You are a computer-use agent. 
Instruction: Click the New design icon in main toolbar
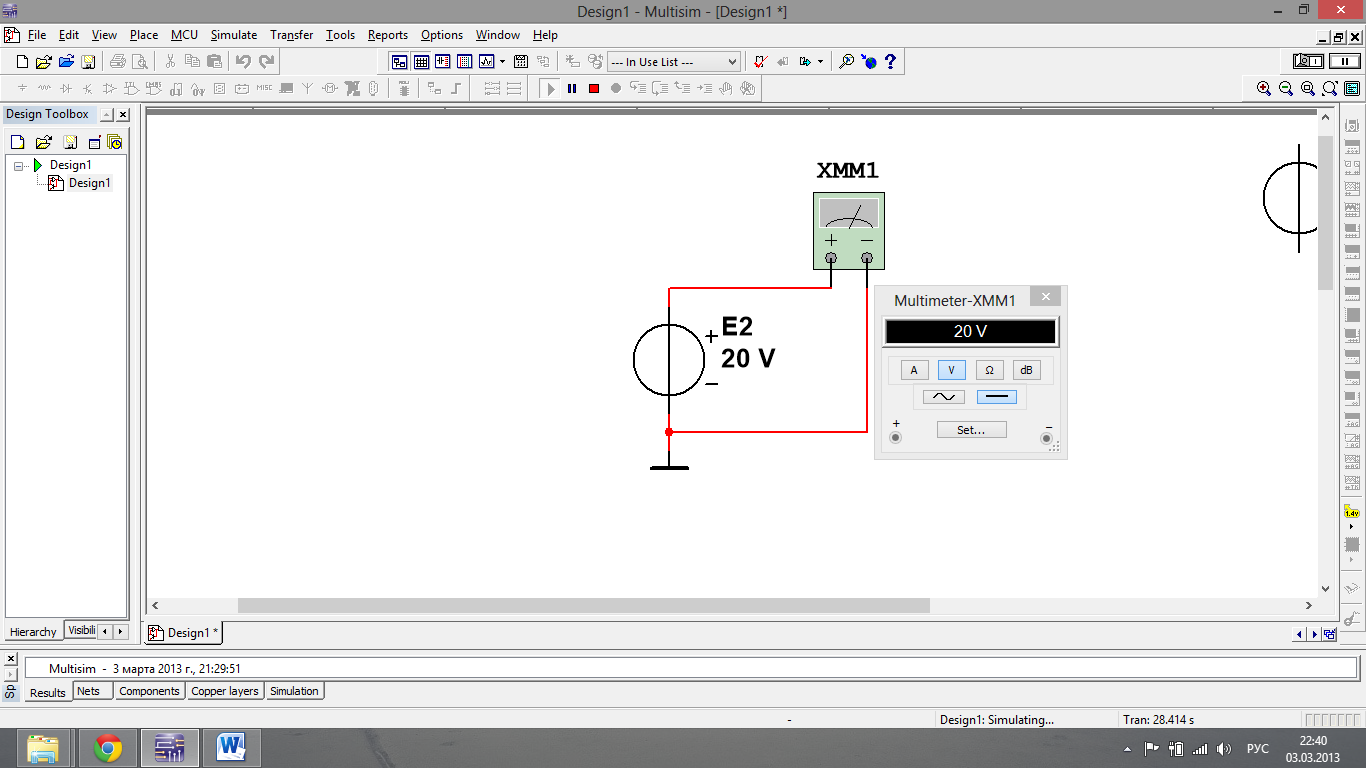[x=22, y=62]
